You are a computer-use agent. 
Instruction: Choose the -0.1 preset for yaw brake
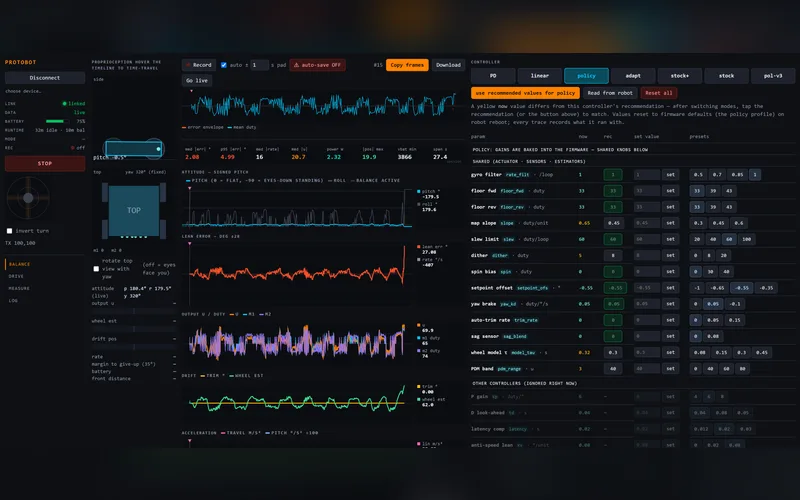(735, 304)
